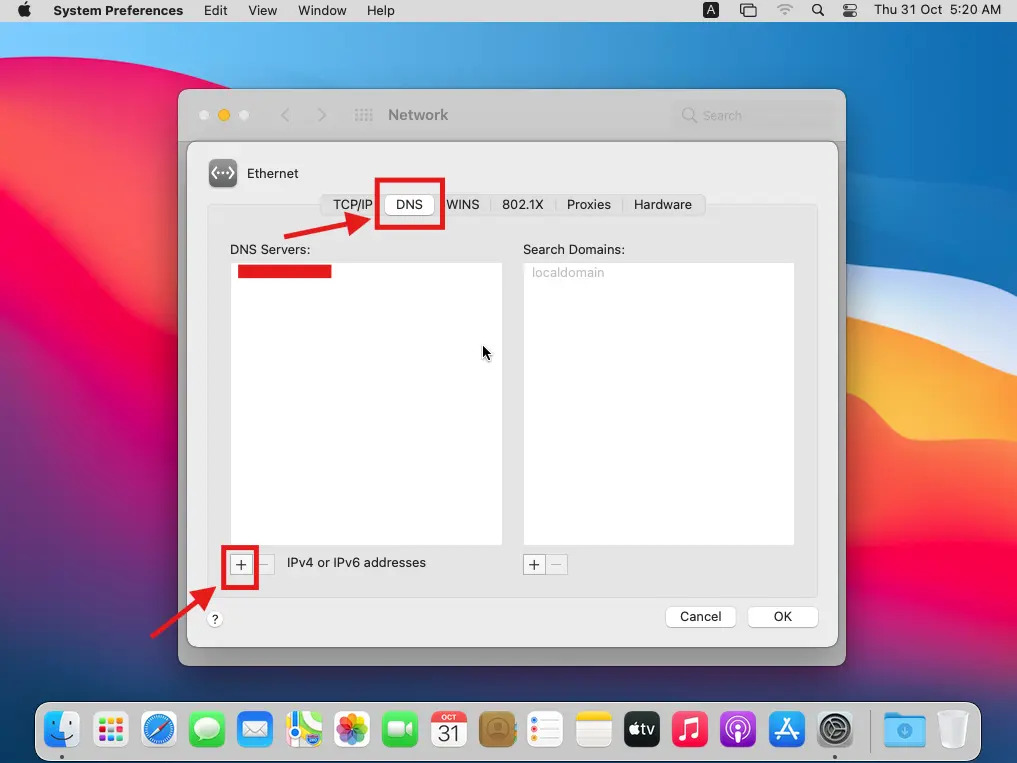Open Apple TV from the Dock
The width and height of the screenshot is (1017, 763).
(x=641, y=730)
